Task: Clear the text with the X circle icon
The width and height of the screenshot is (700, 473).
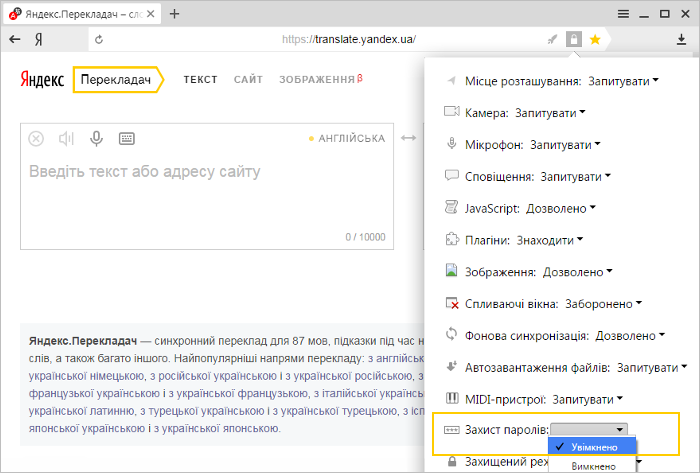Action: [36, 138]
